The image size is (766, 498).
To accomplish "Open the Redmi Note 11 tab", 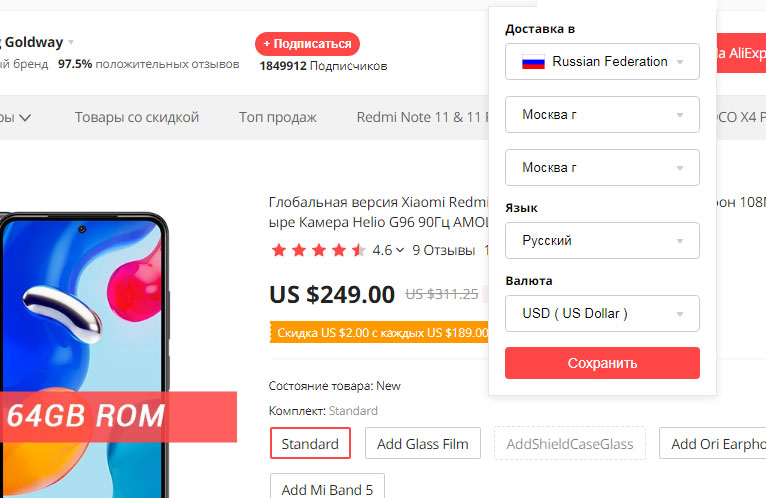I will (x=420, y=117).
